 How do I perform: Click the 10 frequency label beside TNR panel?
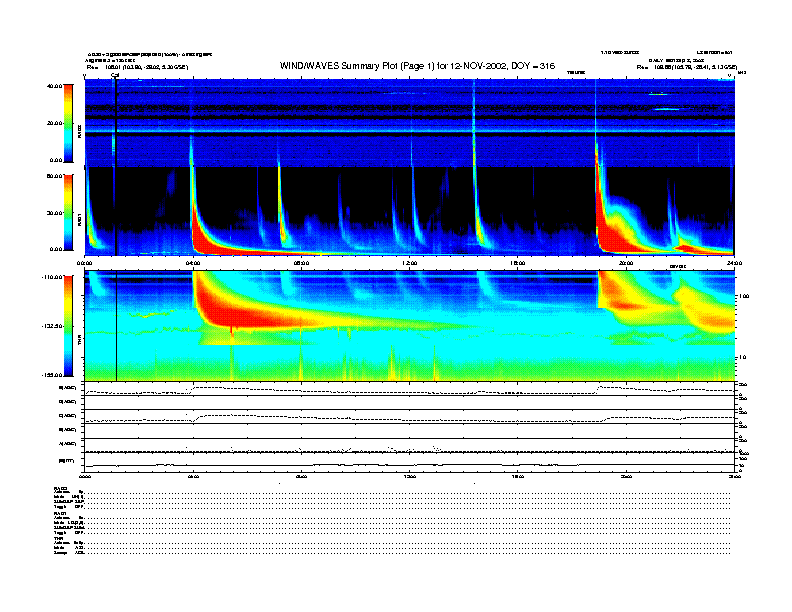pos(743,357)
